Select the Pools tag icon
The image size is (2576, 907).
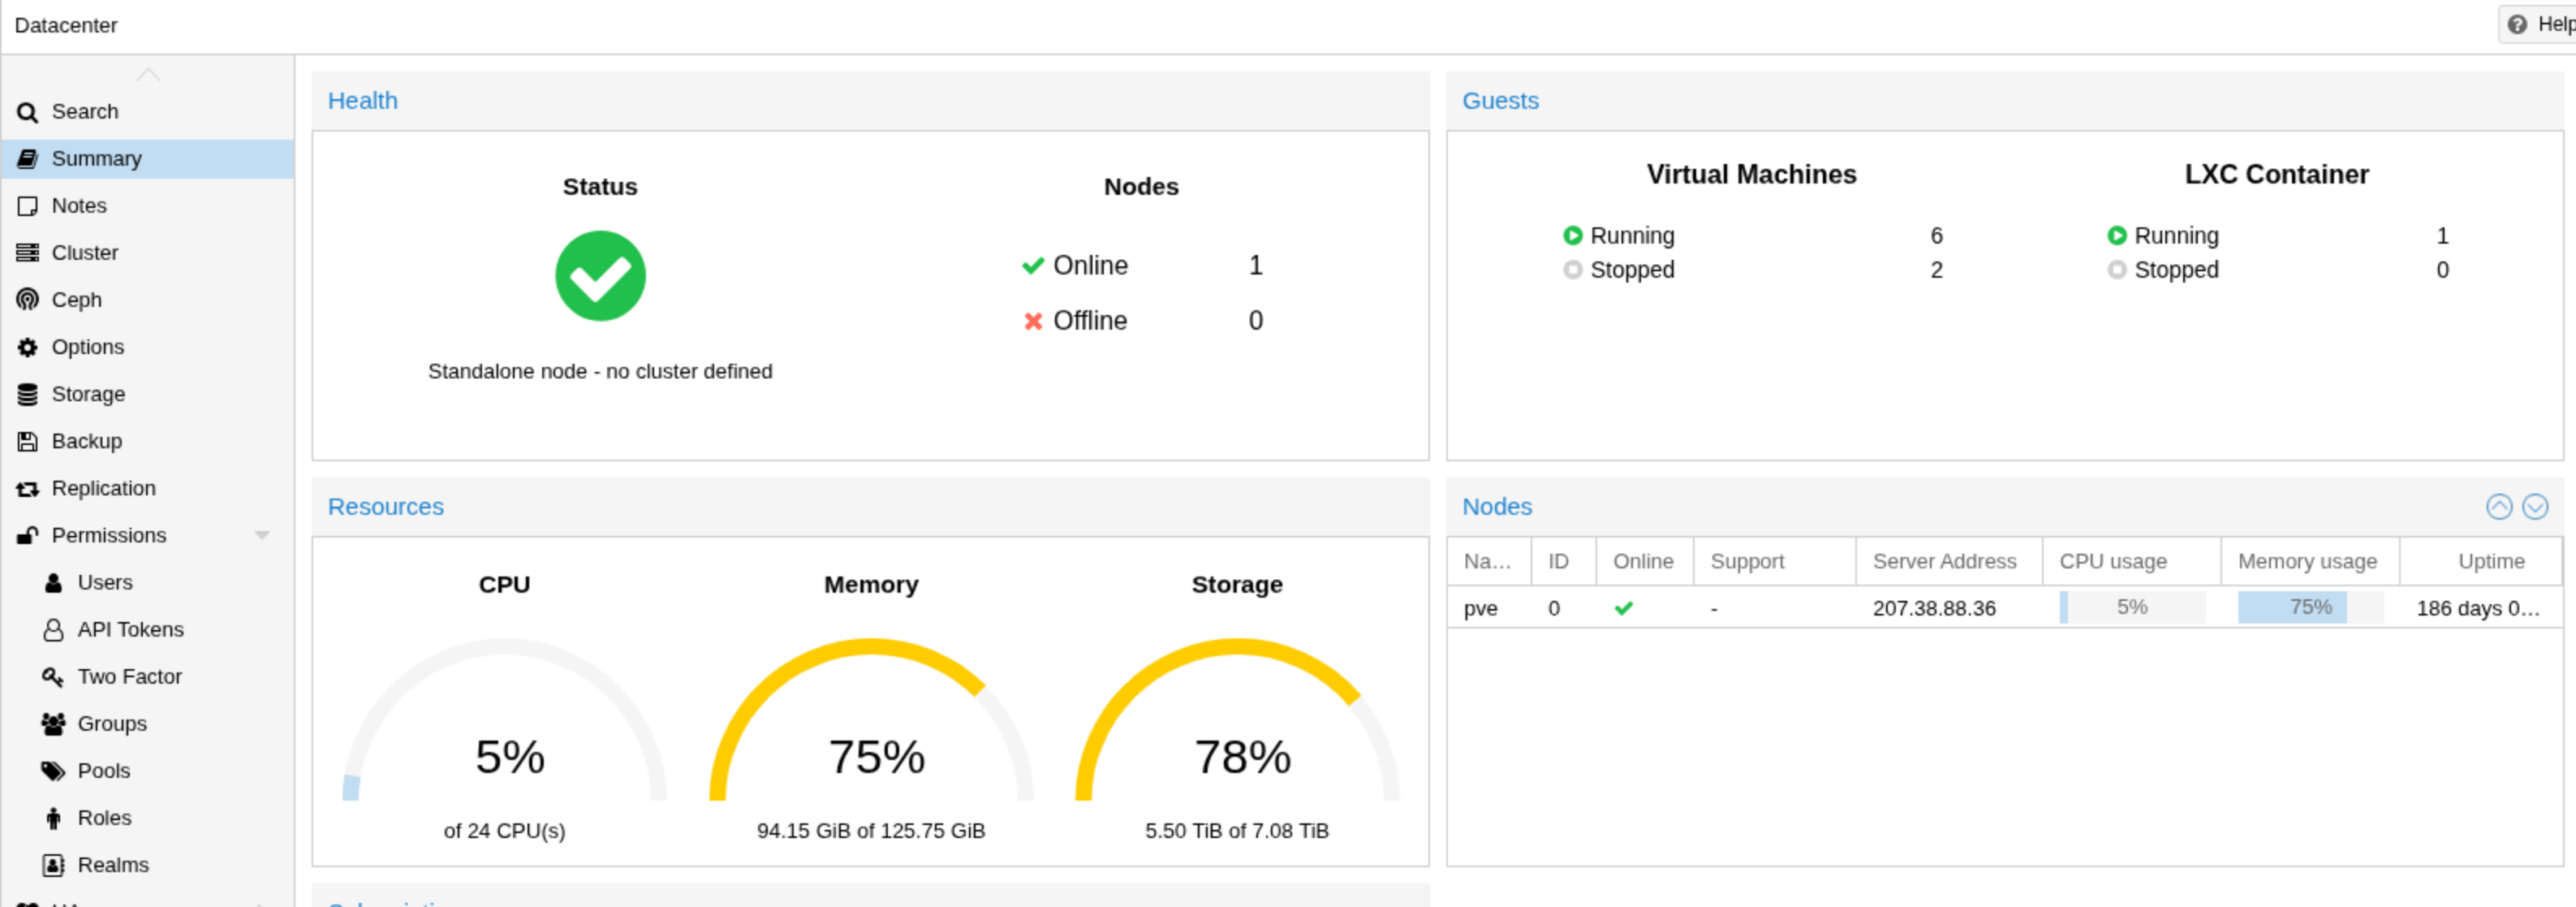pyautogui.click(x=54, y=770)
